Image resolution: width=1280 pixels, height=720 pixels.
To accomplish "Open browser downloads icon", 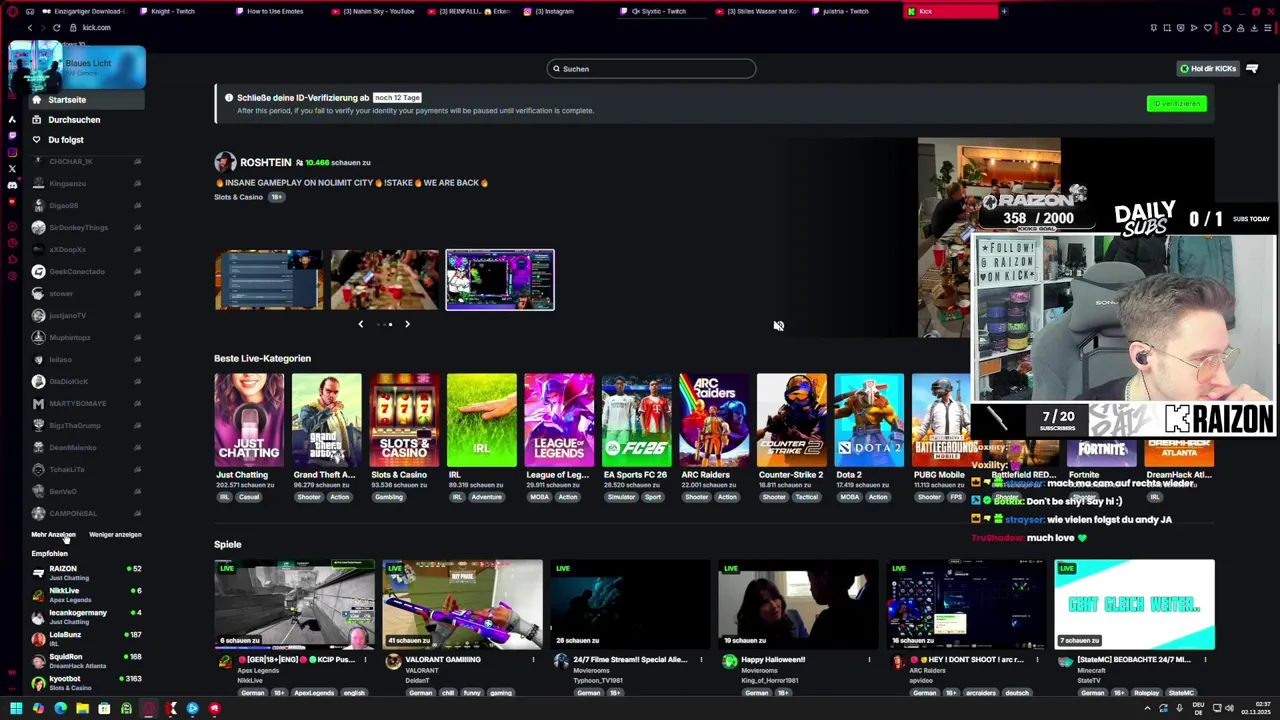I will 1254,28.
